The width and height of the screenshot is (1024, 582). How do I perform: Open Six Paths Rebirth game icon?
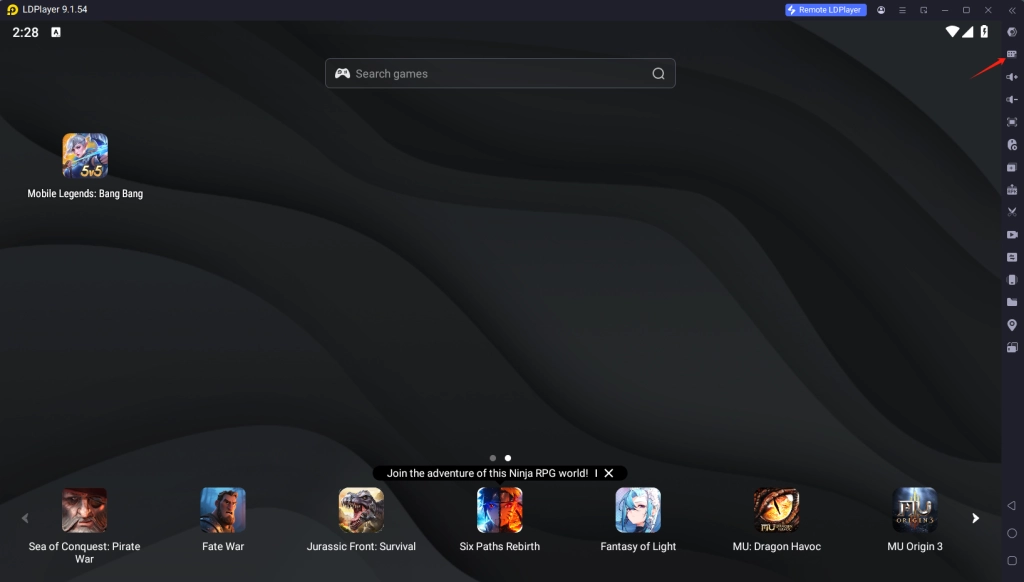point(500,510)
